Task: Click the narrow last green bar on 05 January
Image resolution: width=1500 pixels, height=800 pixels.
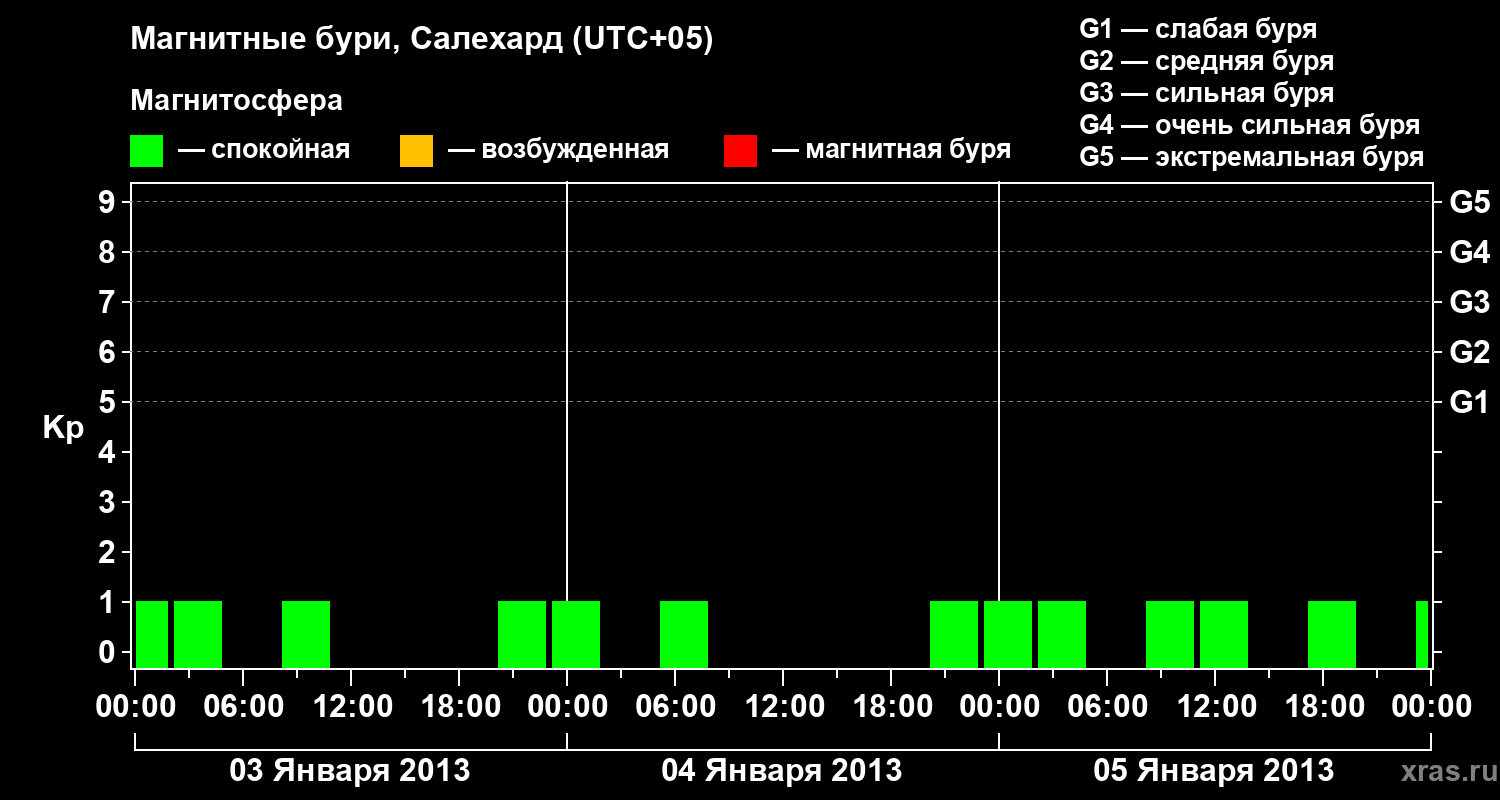Action: point(1422,634)
